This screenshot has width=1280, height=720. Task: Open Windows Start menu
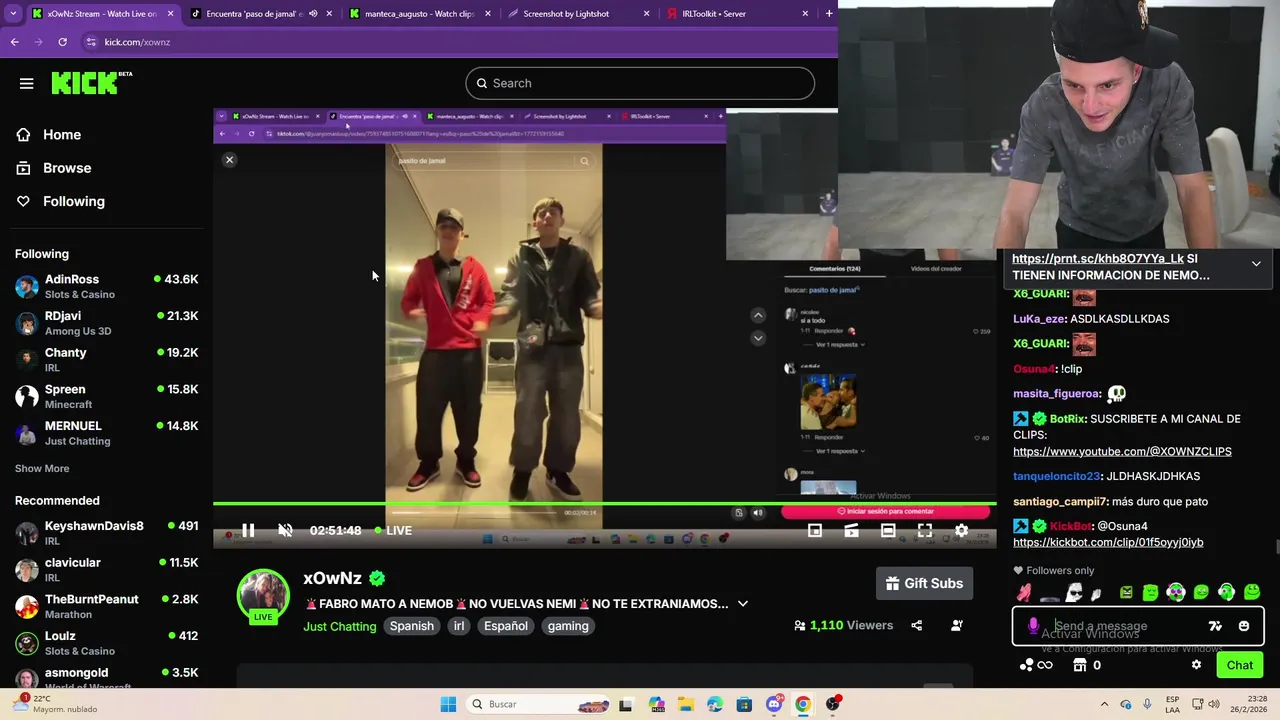tap(448, 704)
